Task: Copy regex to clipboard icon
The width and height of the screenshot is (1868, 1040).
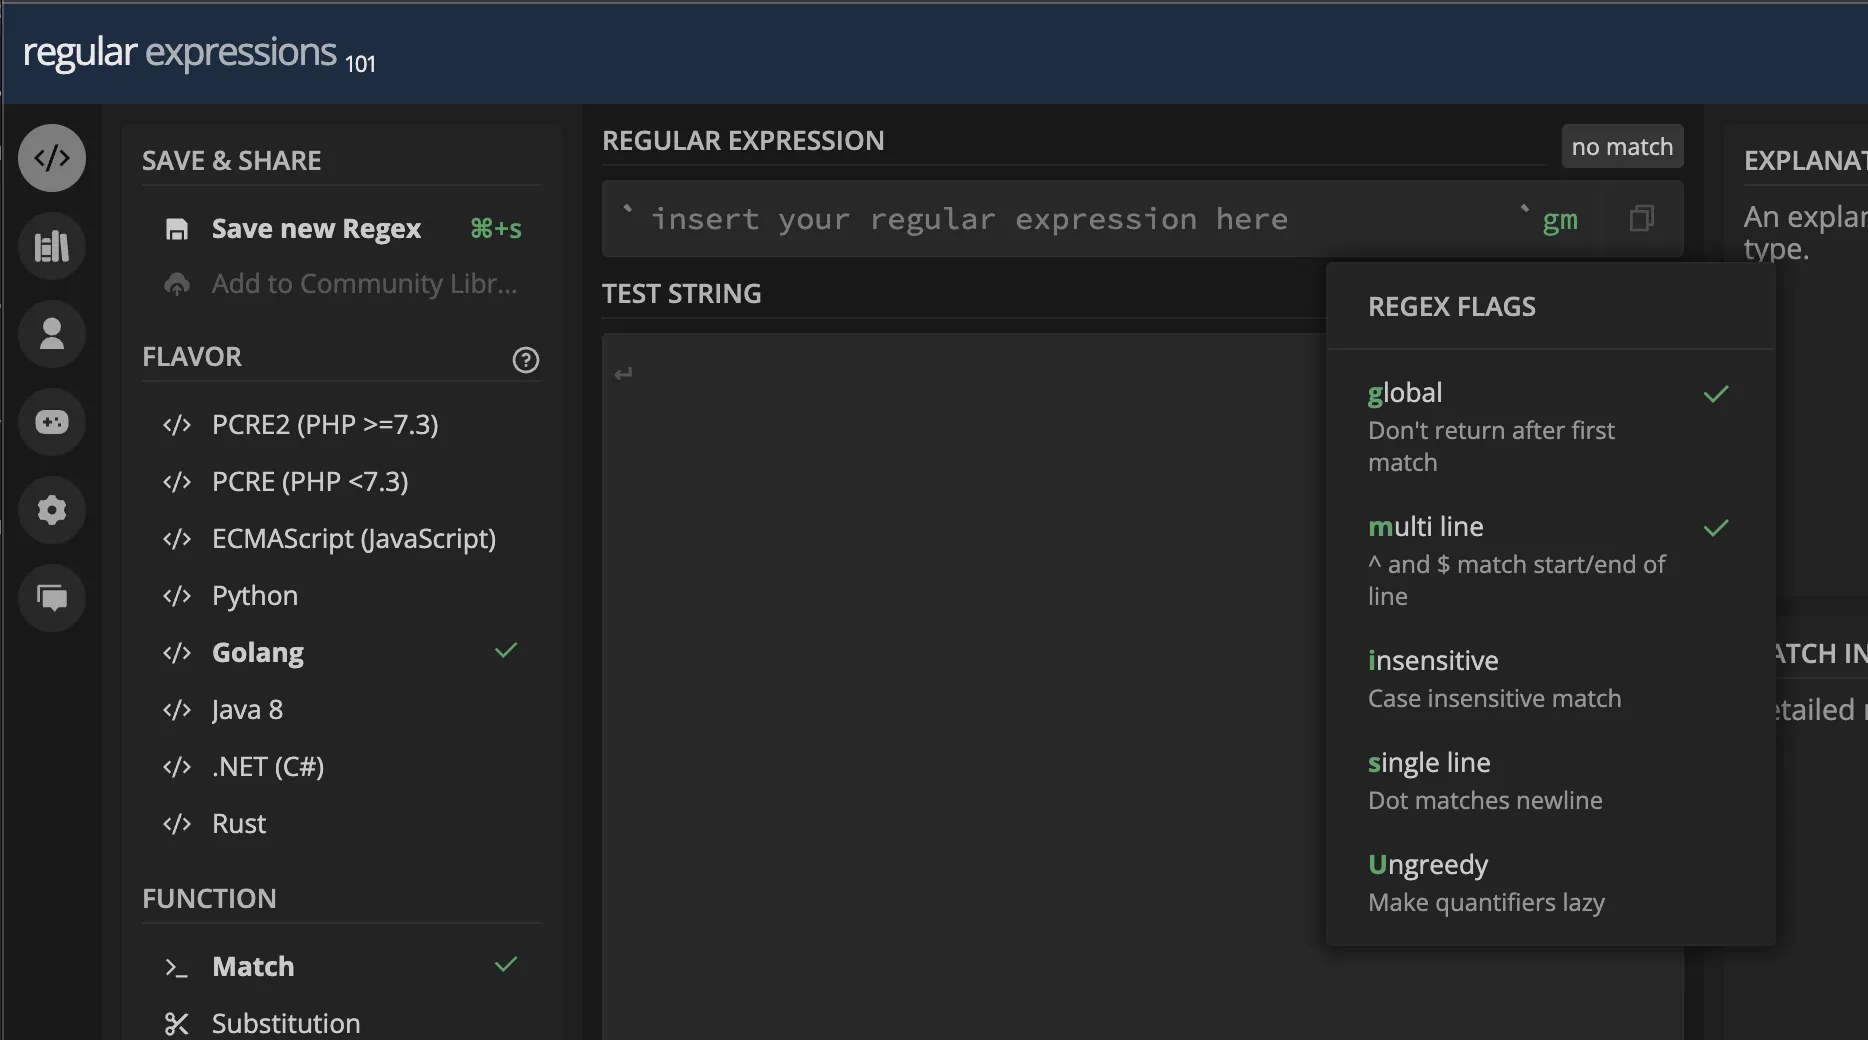Action: tap(1642, 219)
